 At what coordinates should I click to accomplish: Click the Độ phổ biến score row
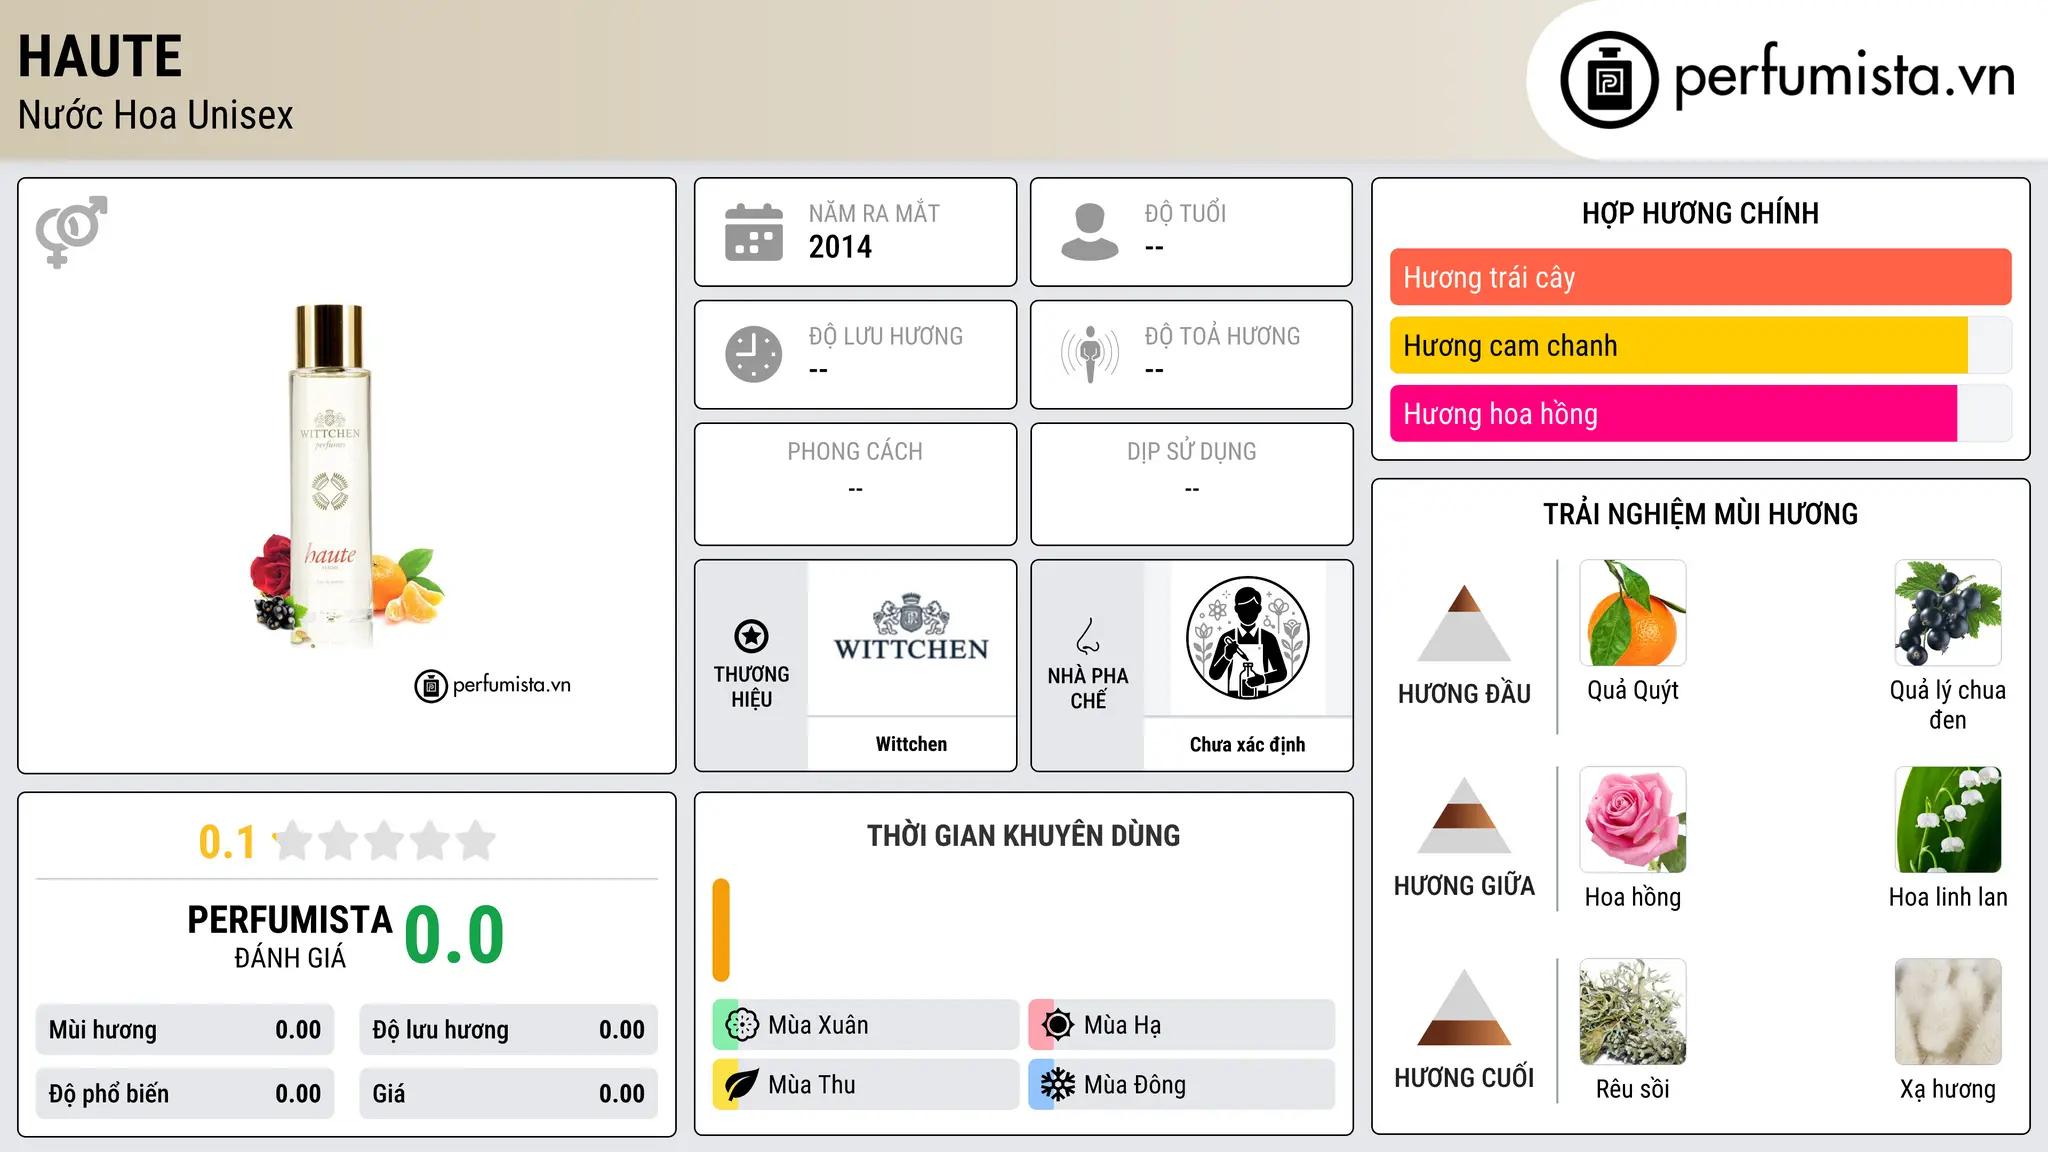(x=185, y=1094)
